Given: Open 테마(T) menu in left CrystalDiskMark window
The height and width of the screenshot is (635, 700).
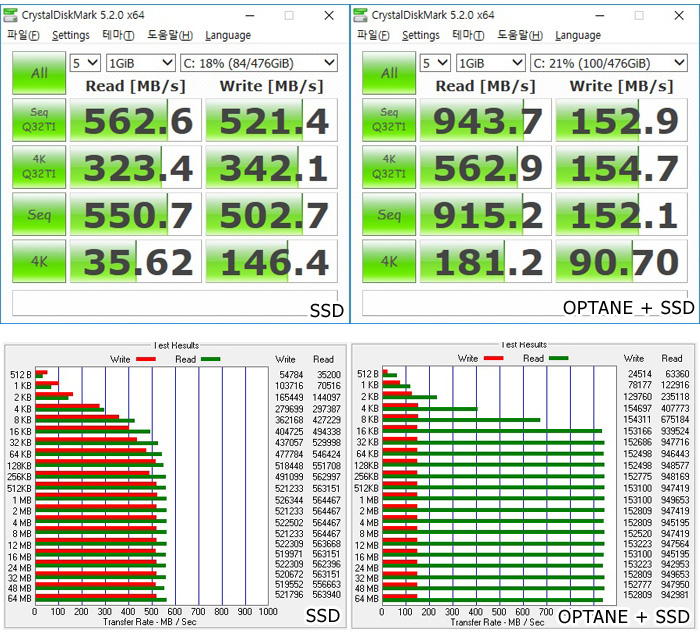Looking at the screenshot, I should 118,35.
